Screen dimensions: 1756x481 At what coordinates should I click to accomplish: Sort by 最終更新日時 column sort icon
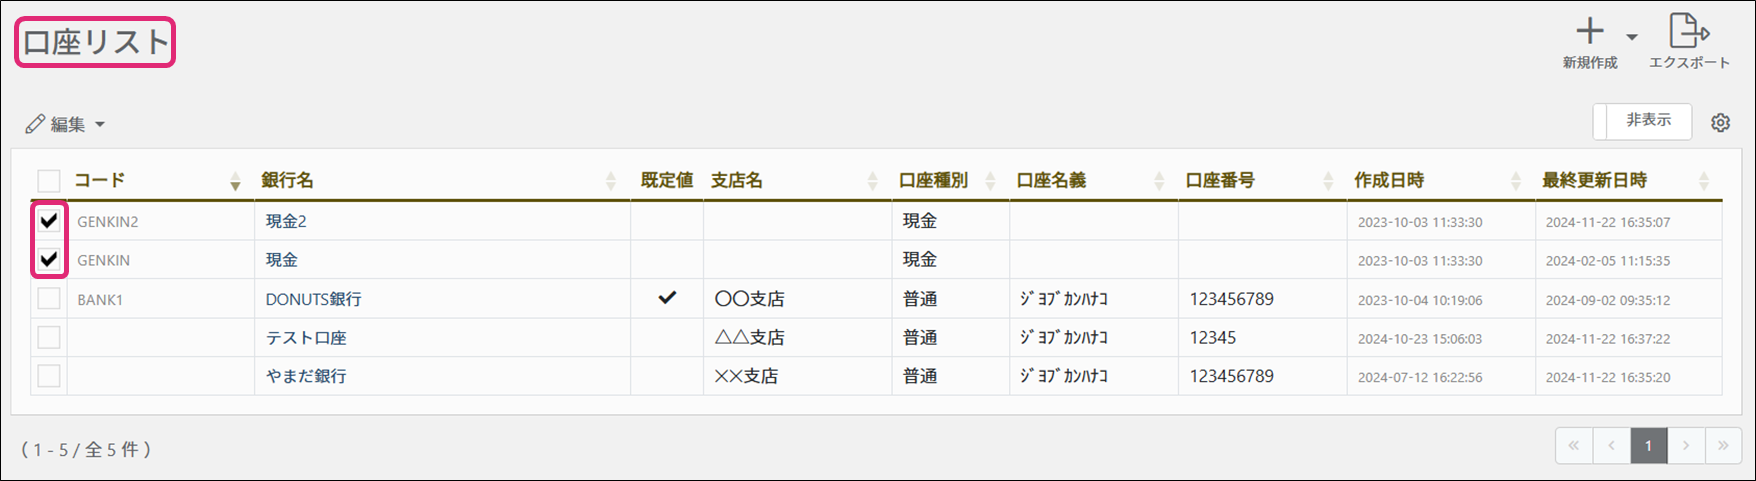pos(1704,181)
